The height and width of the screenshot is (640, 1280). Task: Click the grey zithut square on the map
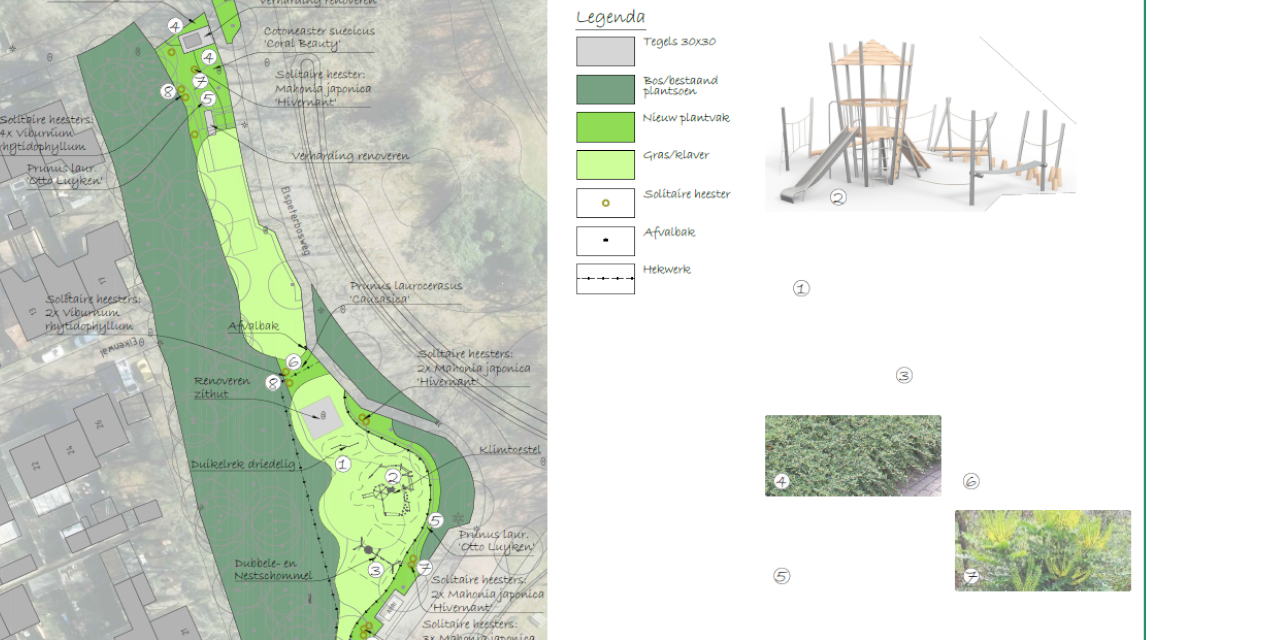[322, 418]
